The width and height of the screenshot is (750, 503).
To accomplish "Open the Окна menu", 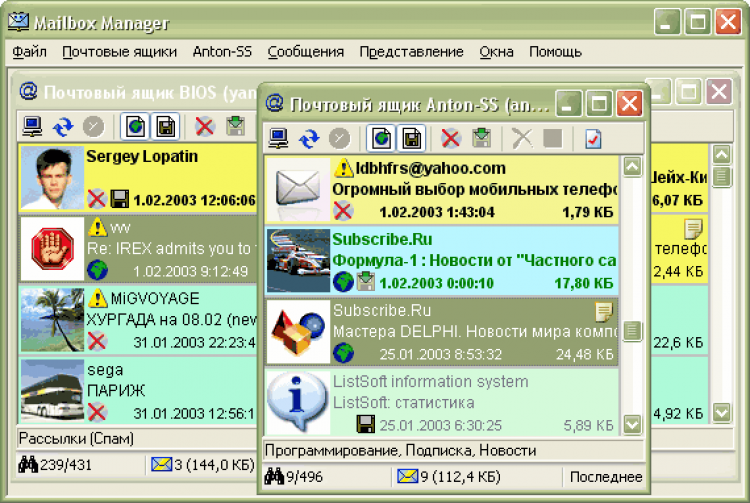I will (496, 51).
